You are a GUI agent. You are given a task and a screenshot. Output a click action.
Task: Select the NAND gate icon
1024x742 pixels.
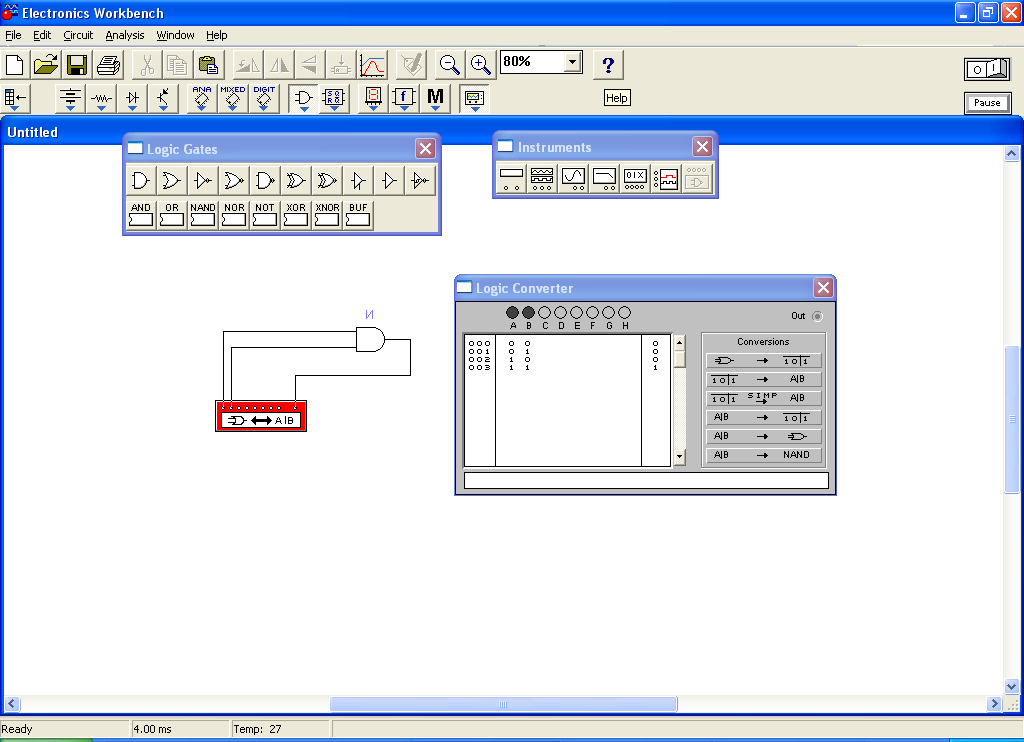coord(264,180)
